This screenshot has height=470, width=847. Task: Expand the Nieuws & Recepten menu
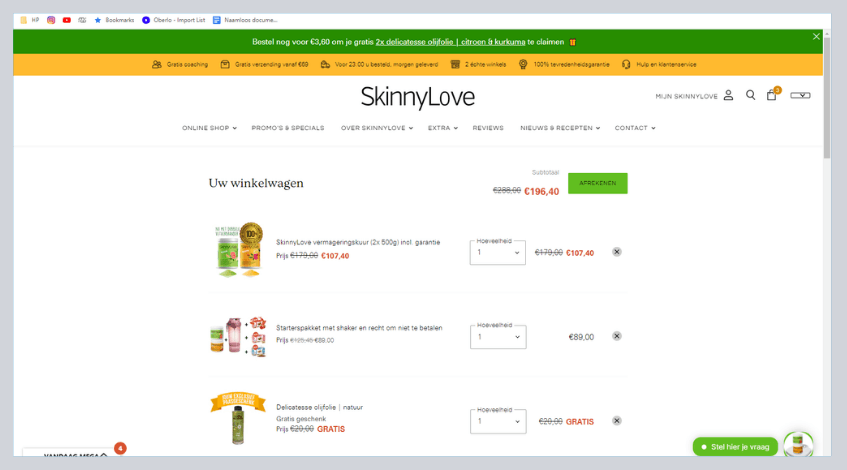click(x=560, y=128)
